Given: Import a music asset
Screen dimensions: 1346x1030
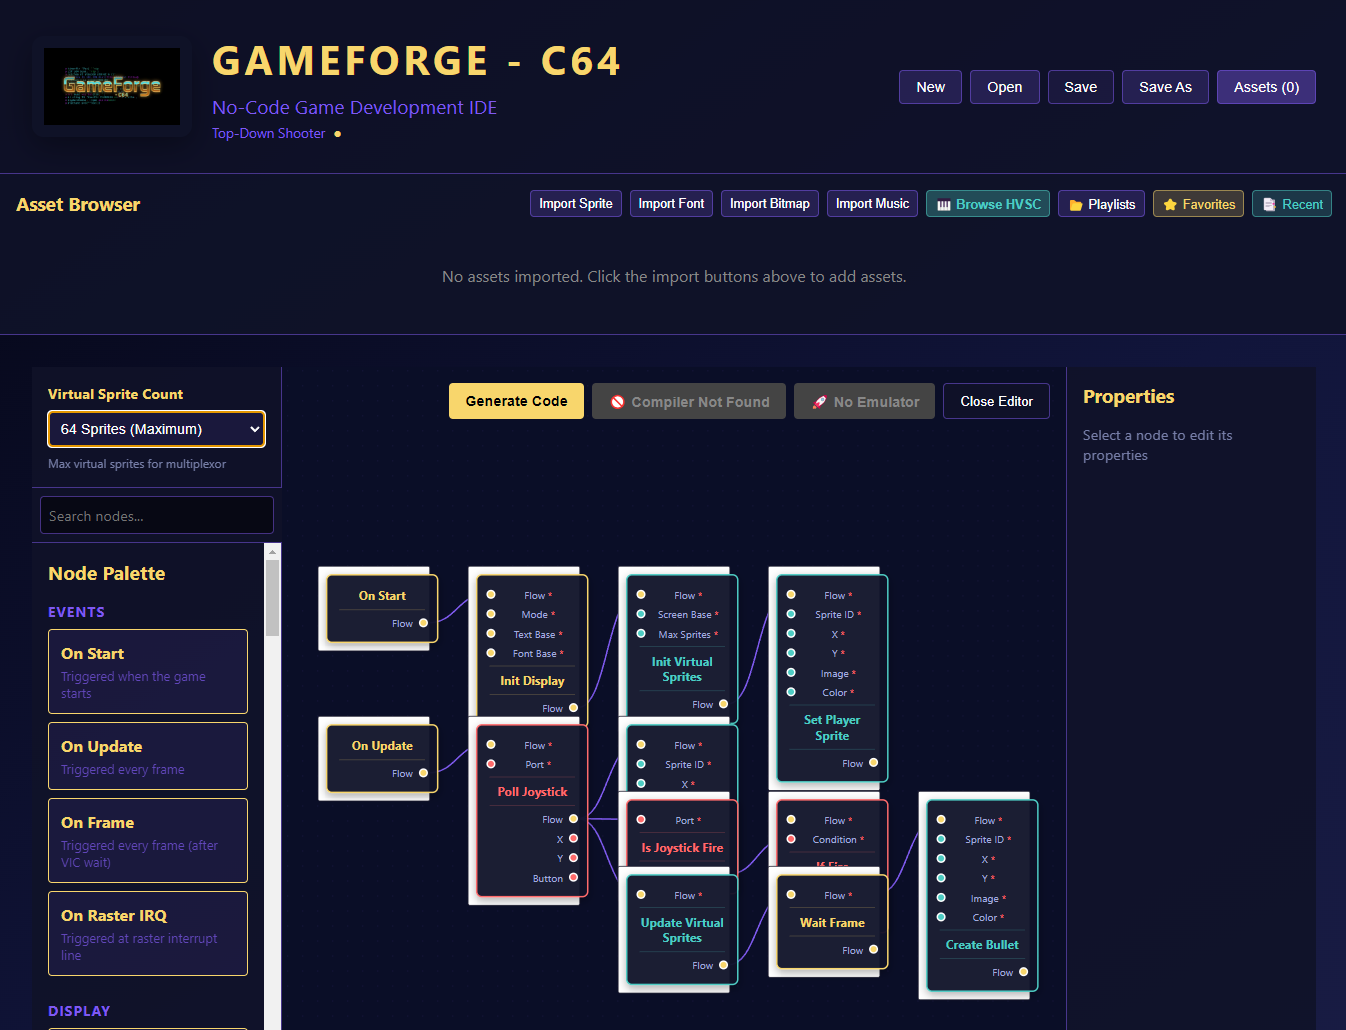Looking at the screenshot, I should click(872, 204).
